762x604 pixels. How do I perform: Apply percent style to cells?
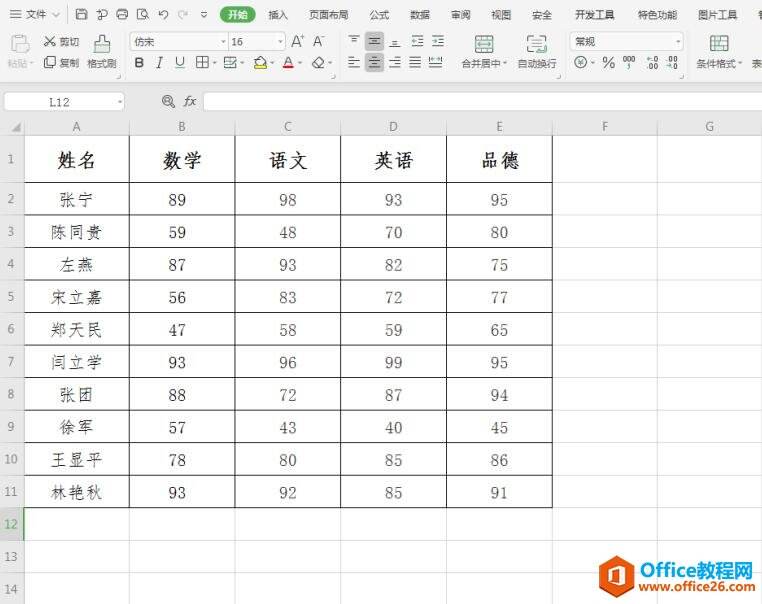pos(608,62)
